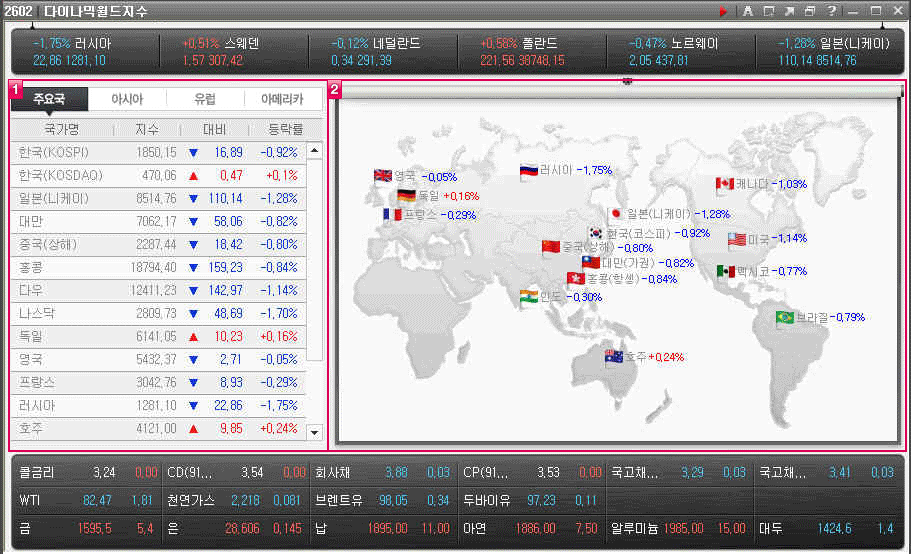Open help with the question mark icon
911x554 pixels.
click(831, 11)
